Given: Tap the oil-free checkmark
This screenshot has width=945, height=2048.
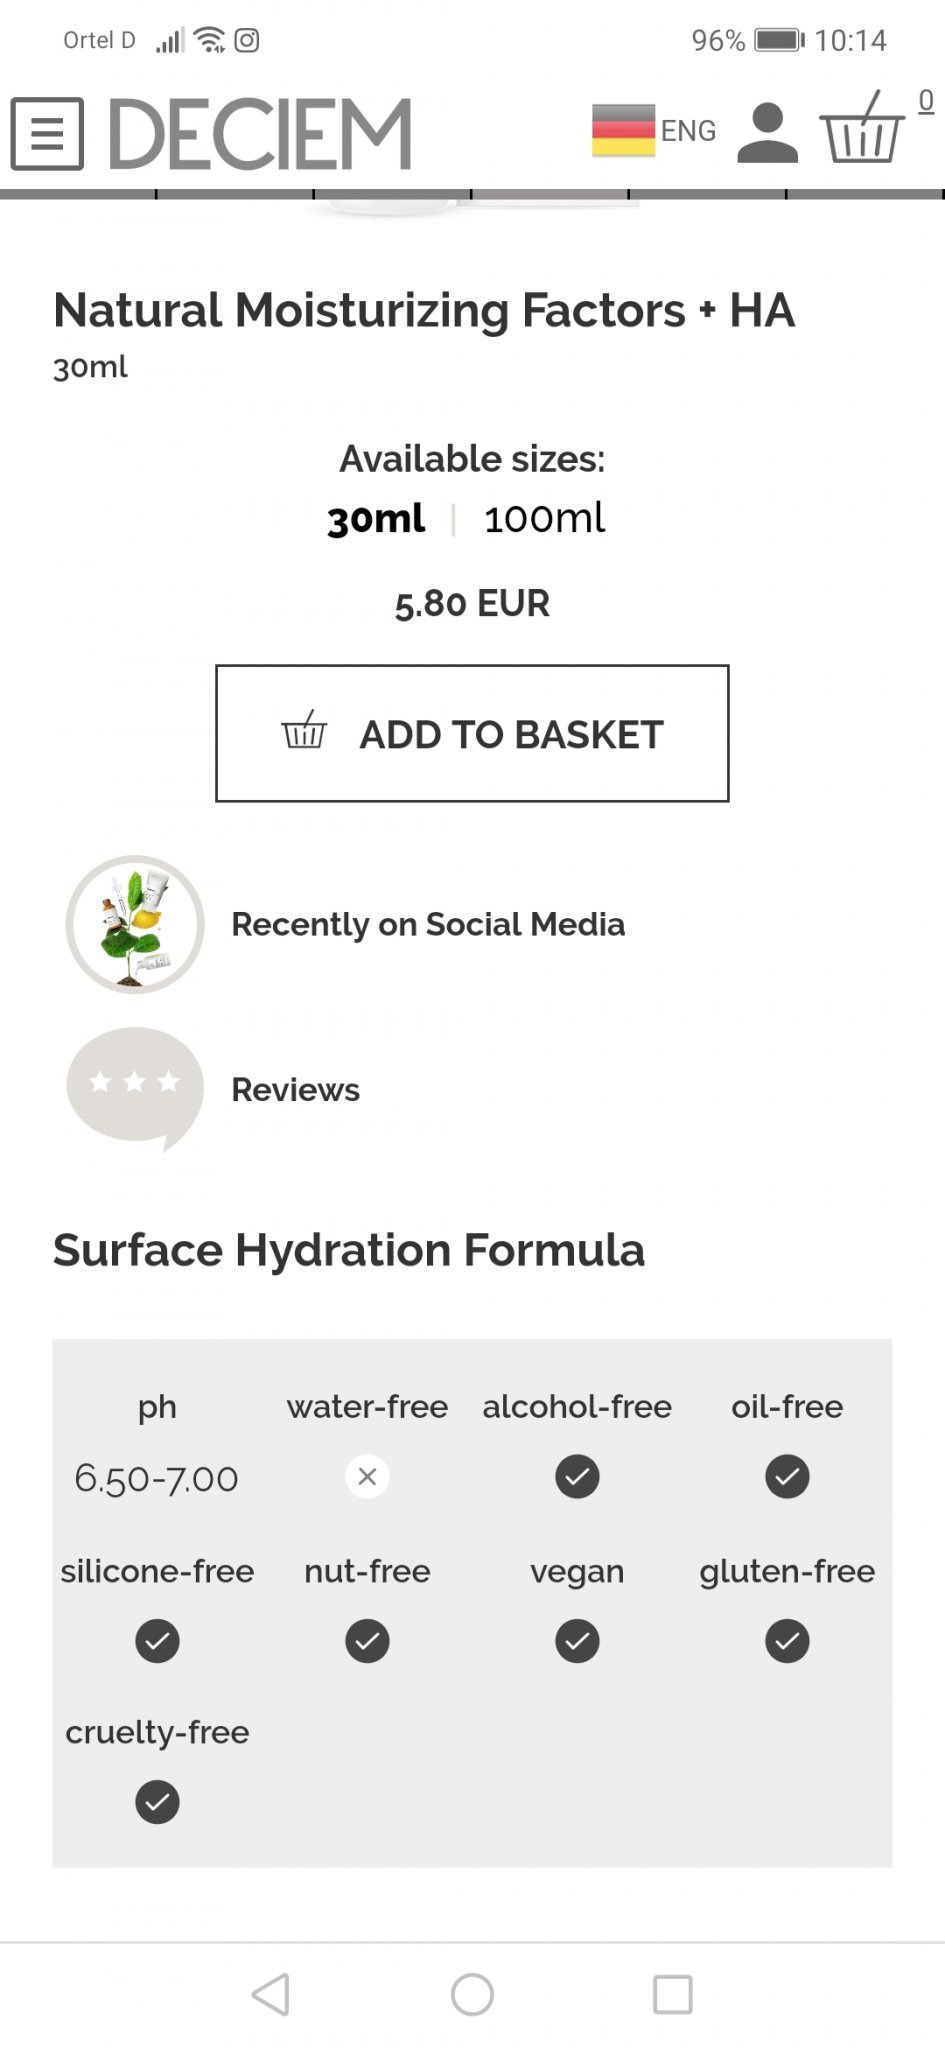Looking at the screenshot, I should pos(787,1477).
